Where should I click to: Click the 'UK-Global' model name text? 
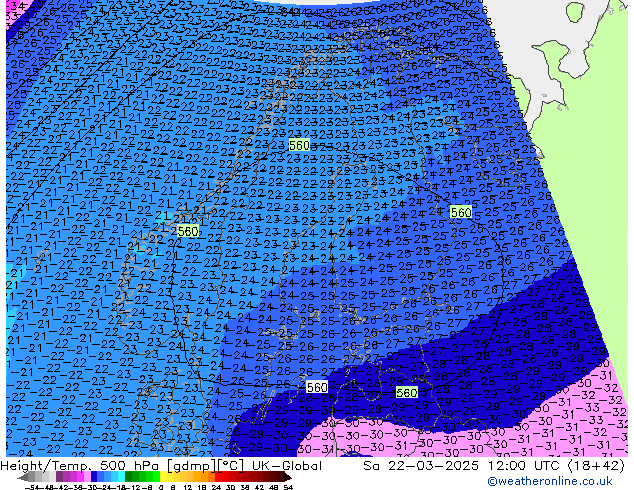[287, 466]
